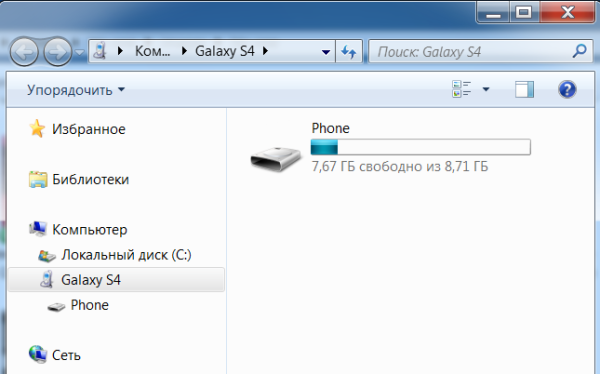Click the Сеть network globe icon
The image size is (600, 374).
point(38,354)
